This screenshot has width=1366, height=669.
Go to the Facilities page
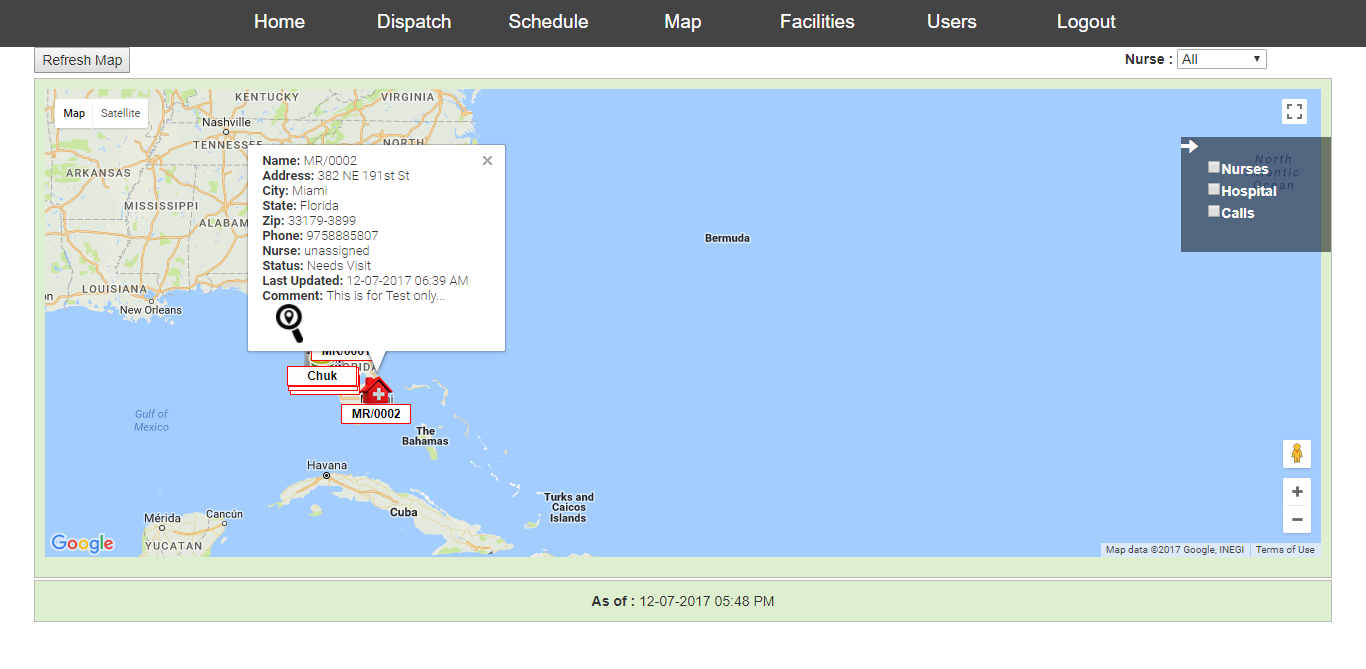(x=817, y=22)
